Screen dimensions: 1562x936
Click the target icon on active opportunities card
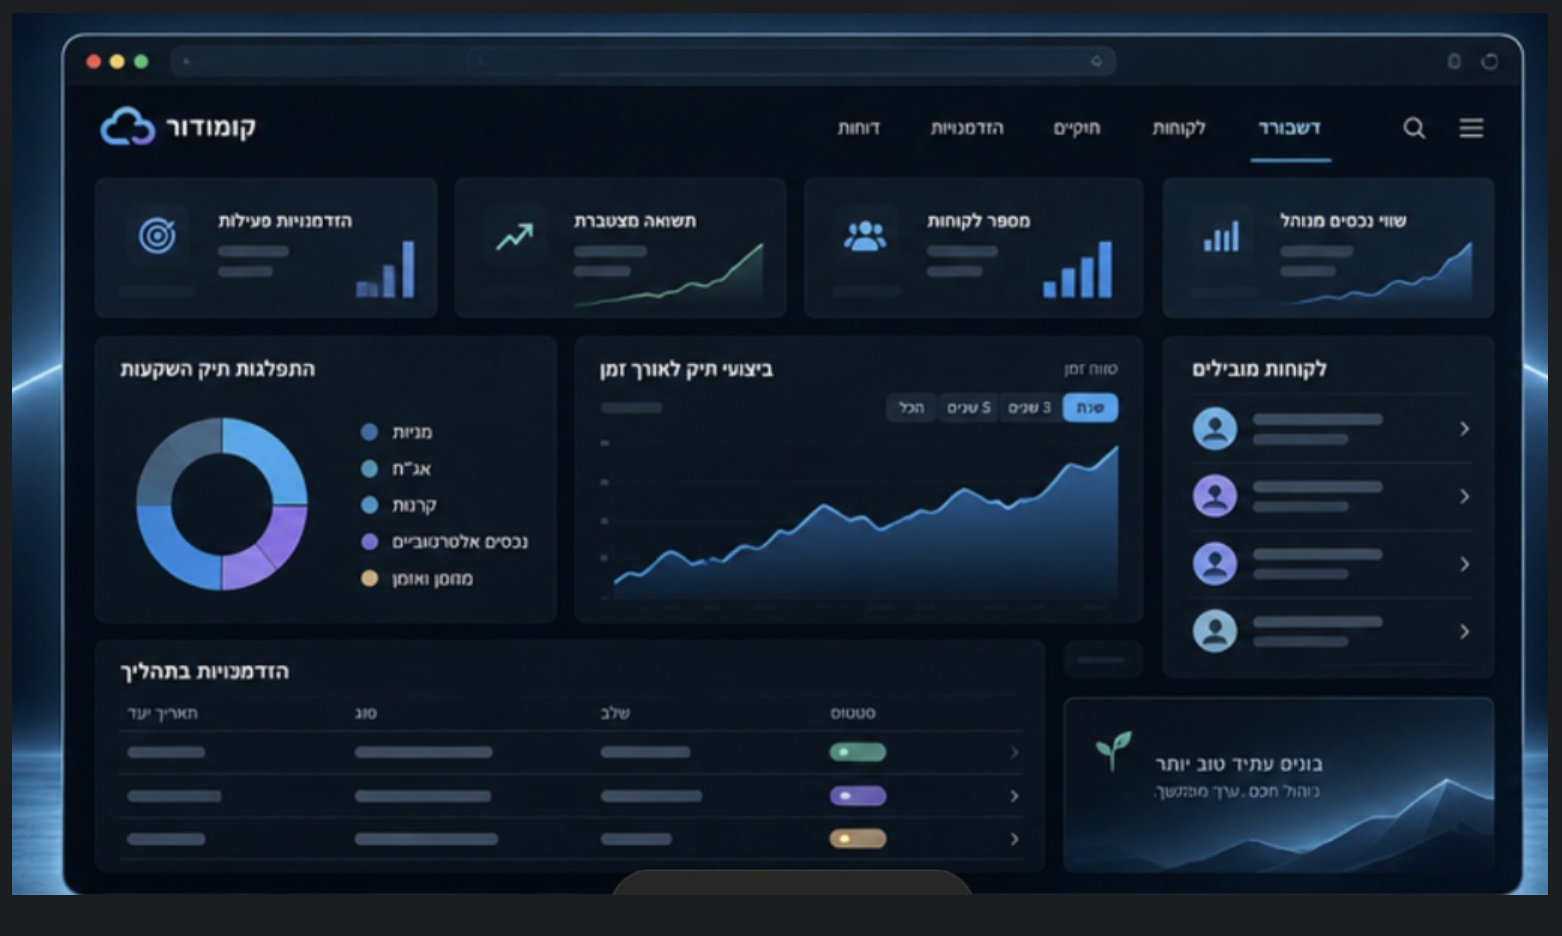(157, 235)
